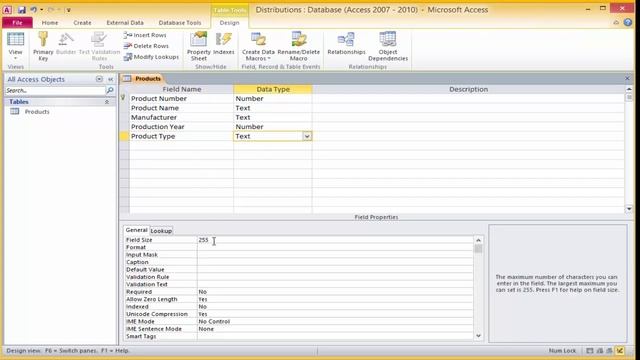Click in navigation Search box
This screenshot has width=640, height=360.
click(x=55, y=90)
